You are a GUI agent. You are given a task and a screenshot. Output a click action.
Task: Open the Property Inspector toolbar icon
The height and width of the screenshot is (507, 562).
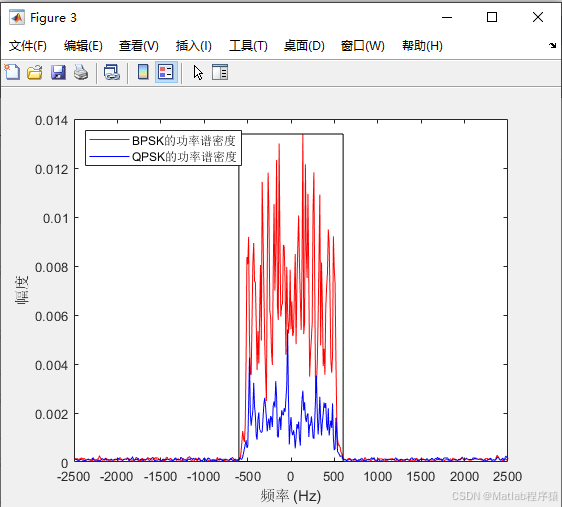(220, 72)
